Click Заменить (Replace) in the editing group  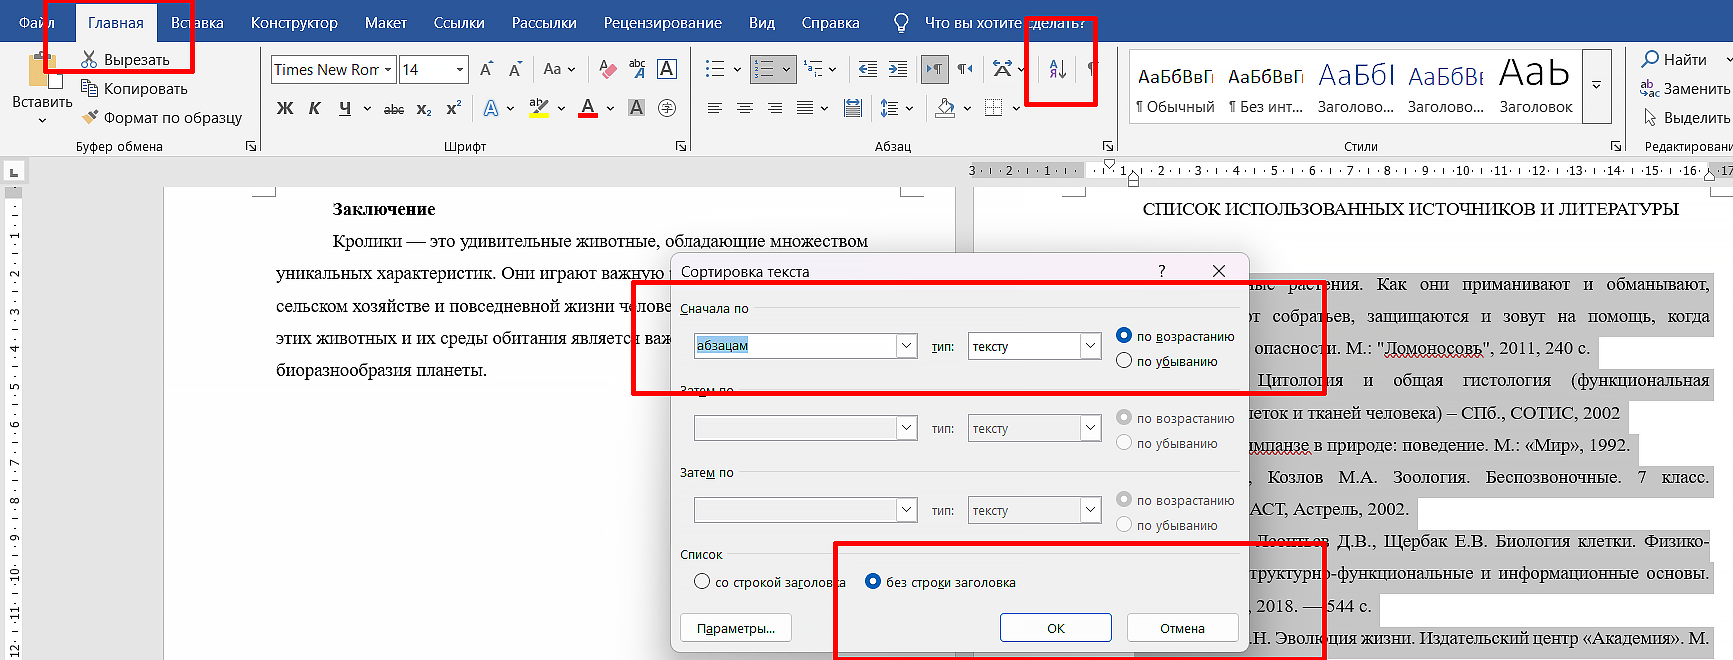(x=1685, y=88)
